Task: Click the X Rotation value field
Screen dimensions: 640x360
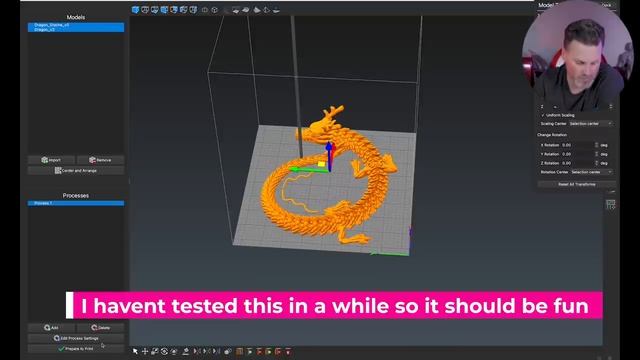Action: [577, 145]
